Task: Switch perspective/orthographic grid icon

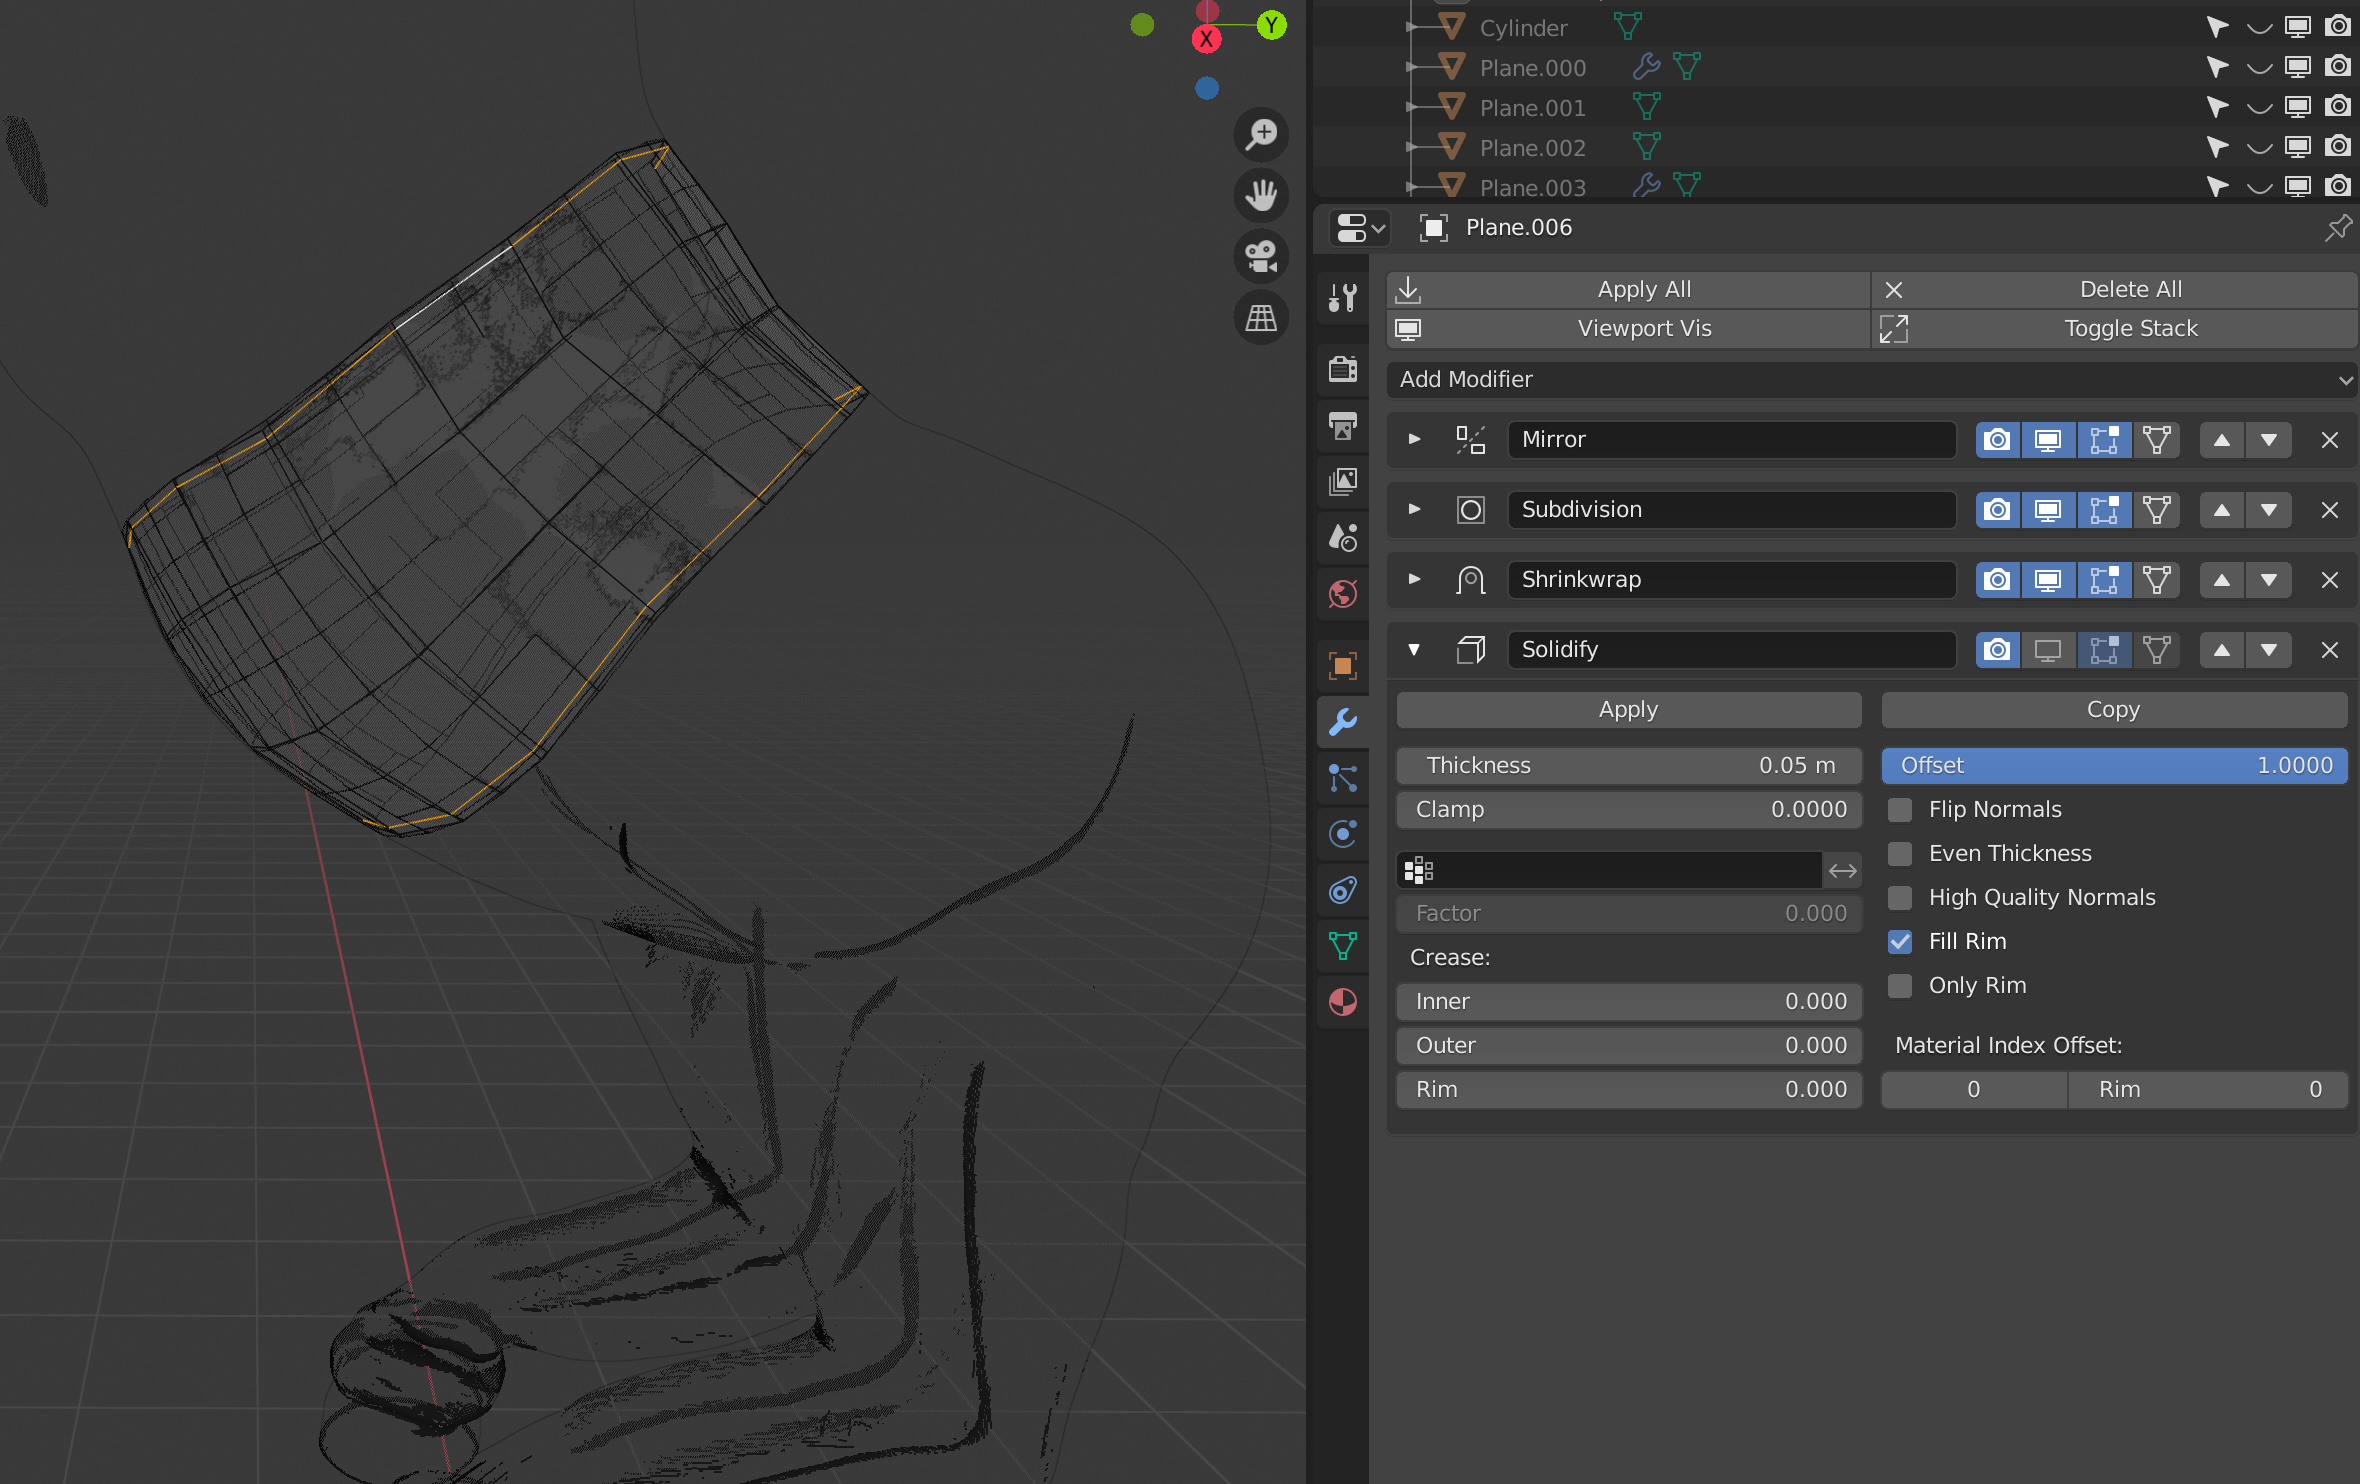Action: tap(1261, 318)
